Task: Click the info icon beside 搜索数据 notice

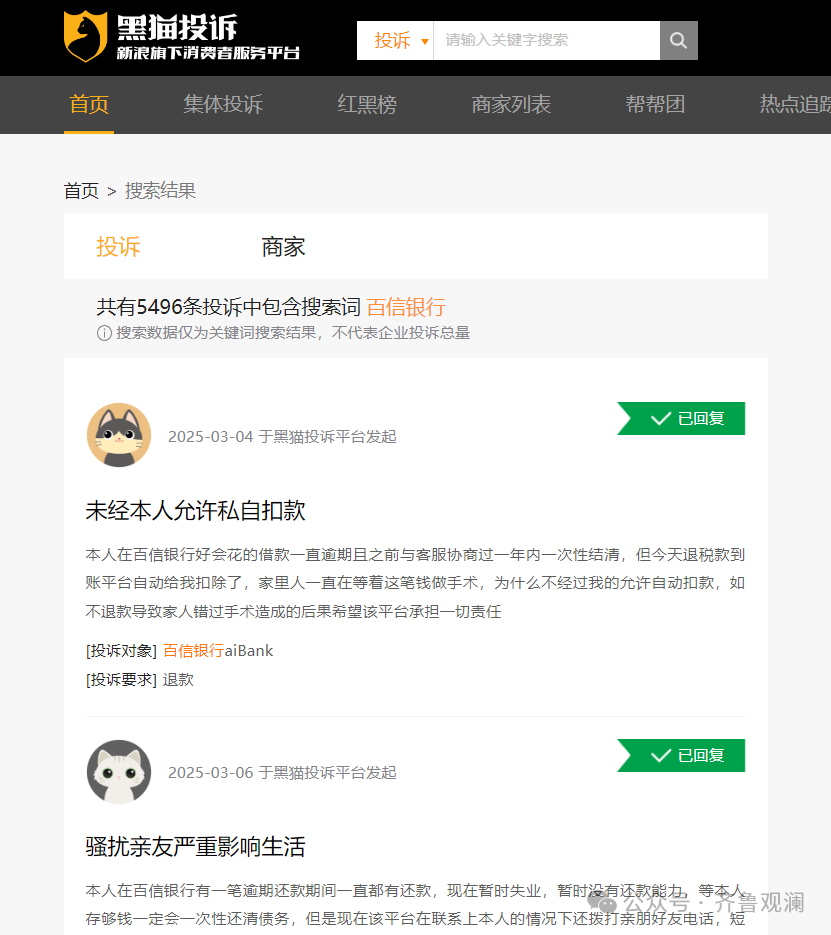Action: pyautogui.click(x=104, y=333)
